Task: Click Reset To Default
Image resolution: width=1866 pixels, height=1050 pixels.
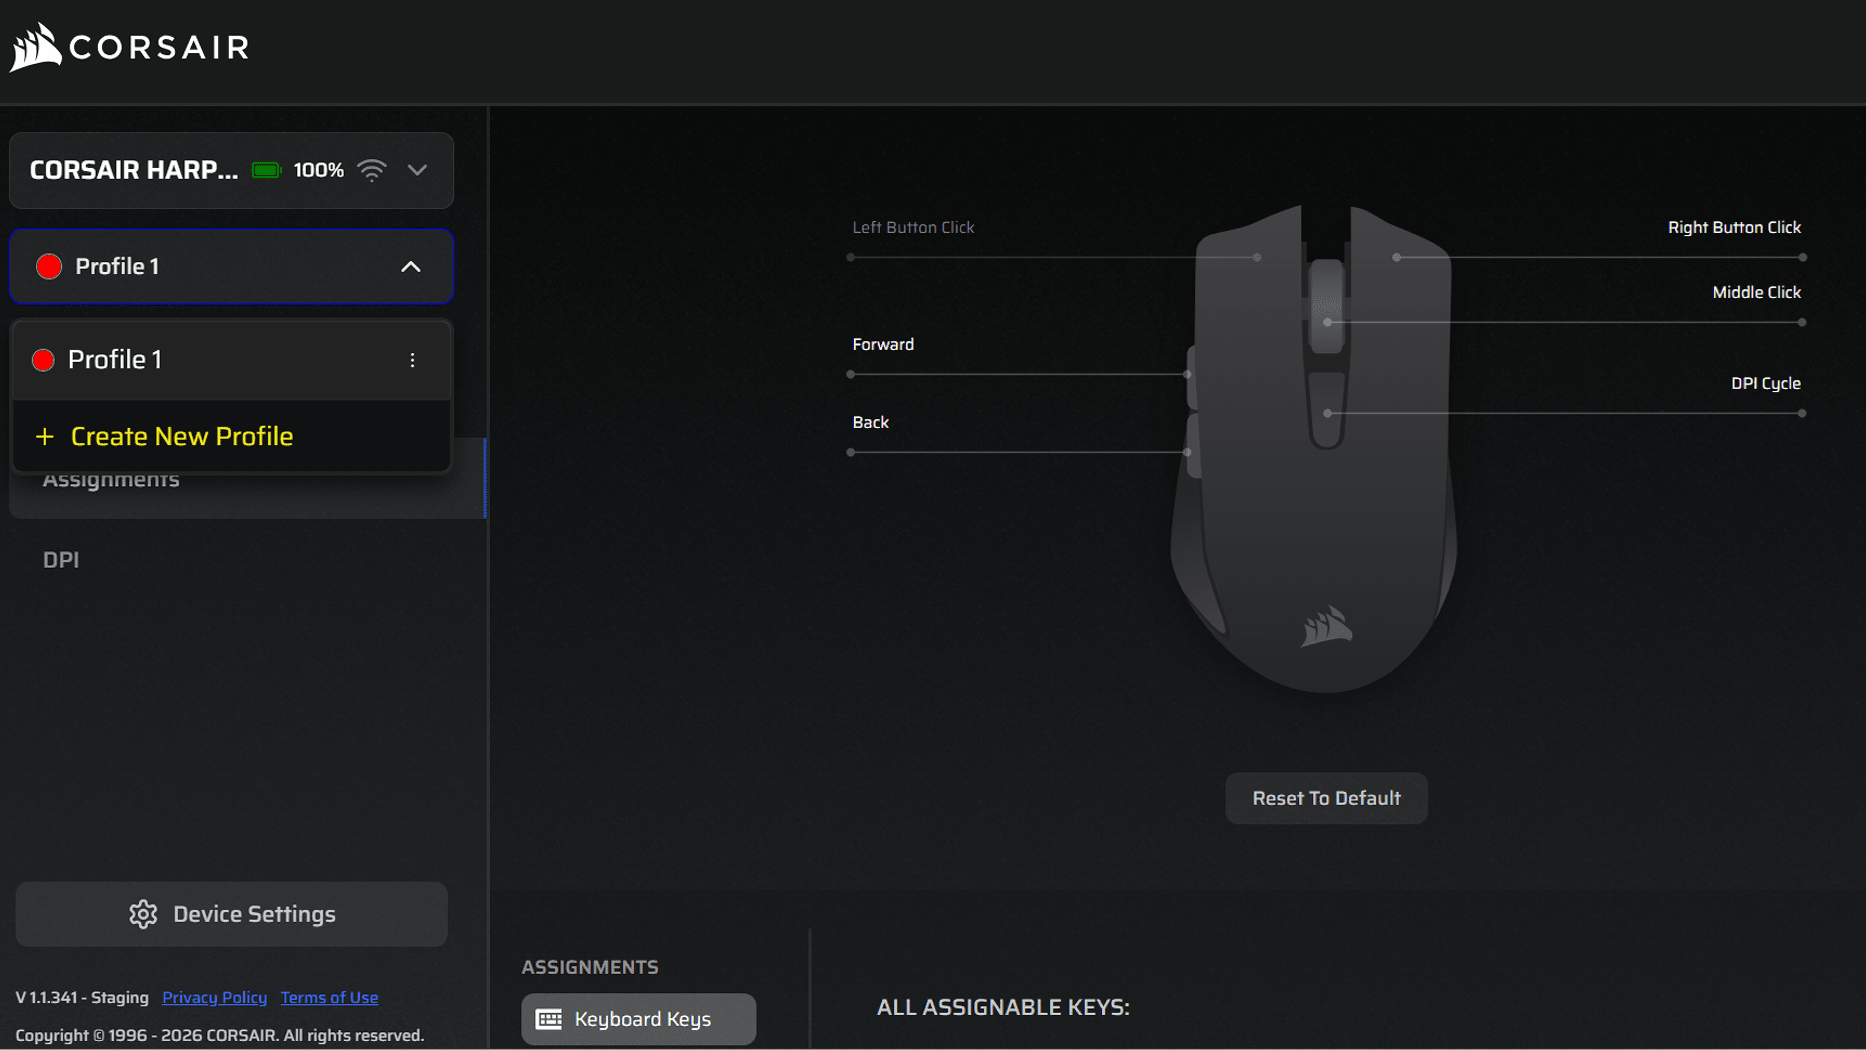Action: click(1326, 798)
